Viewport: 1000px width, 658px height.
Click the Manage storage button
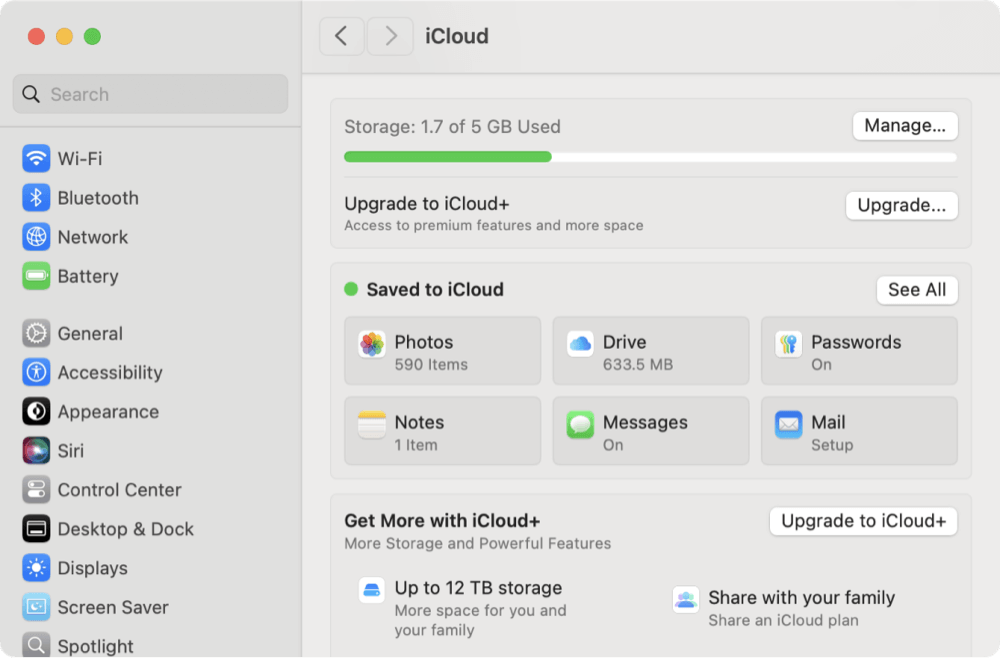(x=904, y=126)
